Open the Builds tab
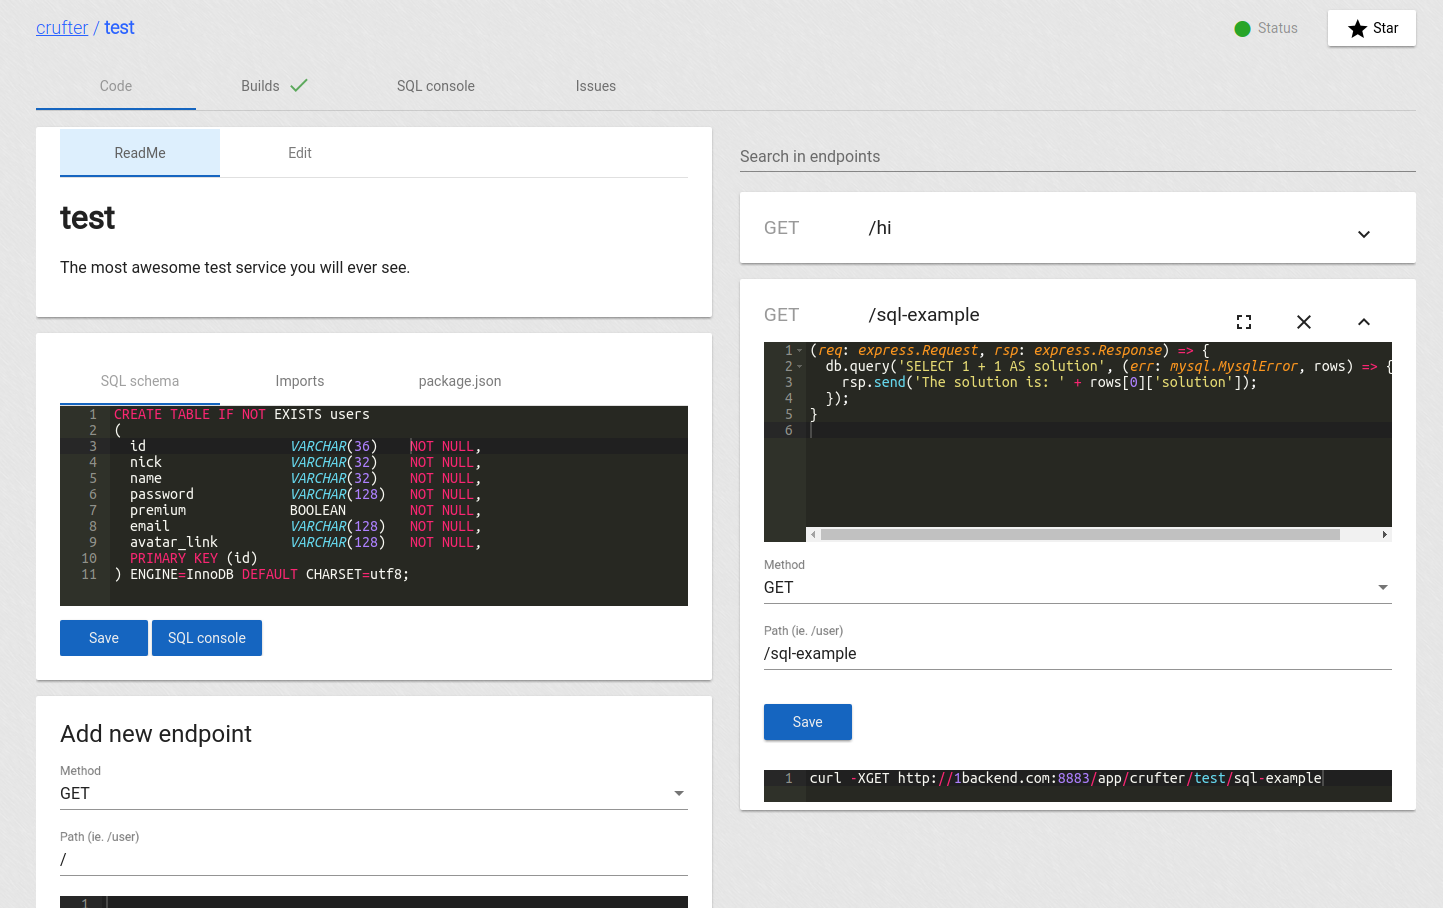Screen dimensions: 1443x908 point(275,86)
